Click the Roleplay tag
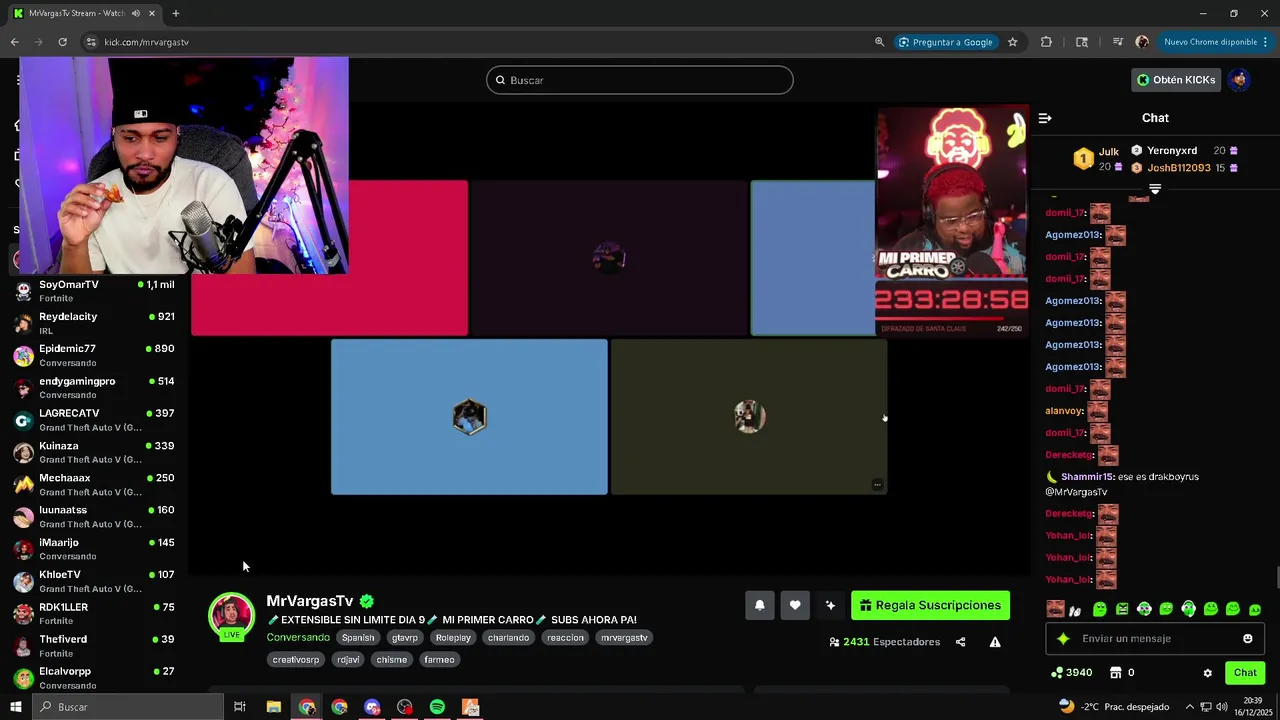 (453, 638)
